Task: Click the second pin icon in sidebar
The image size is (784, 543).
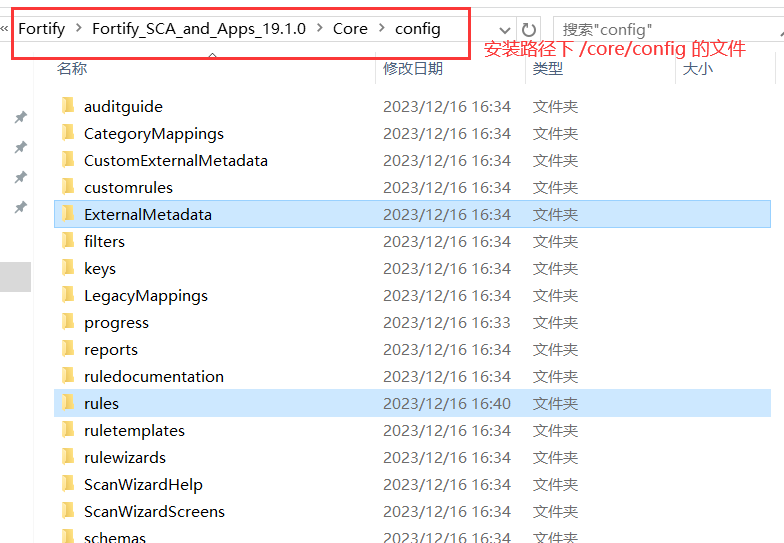Action: [x=20, y=148]
